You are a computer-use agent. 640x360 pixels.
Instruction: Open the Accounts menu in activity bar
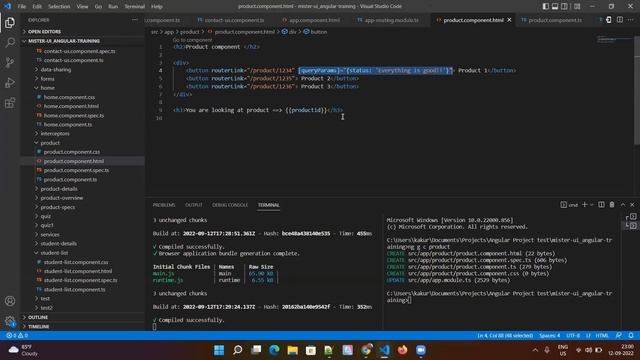[10, 301]
